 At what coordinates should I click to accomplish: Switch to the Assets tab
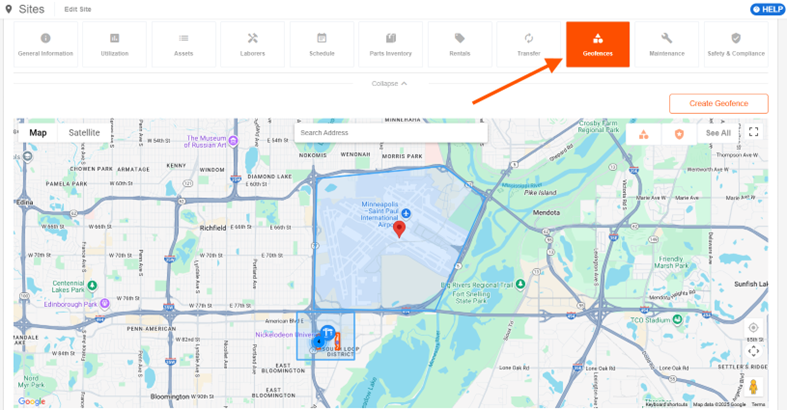(184, 44)
